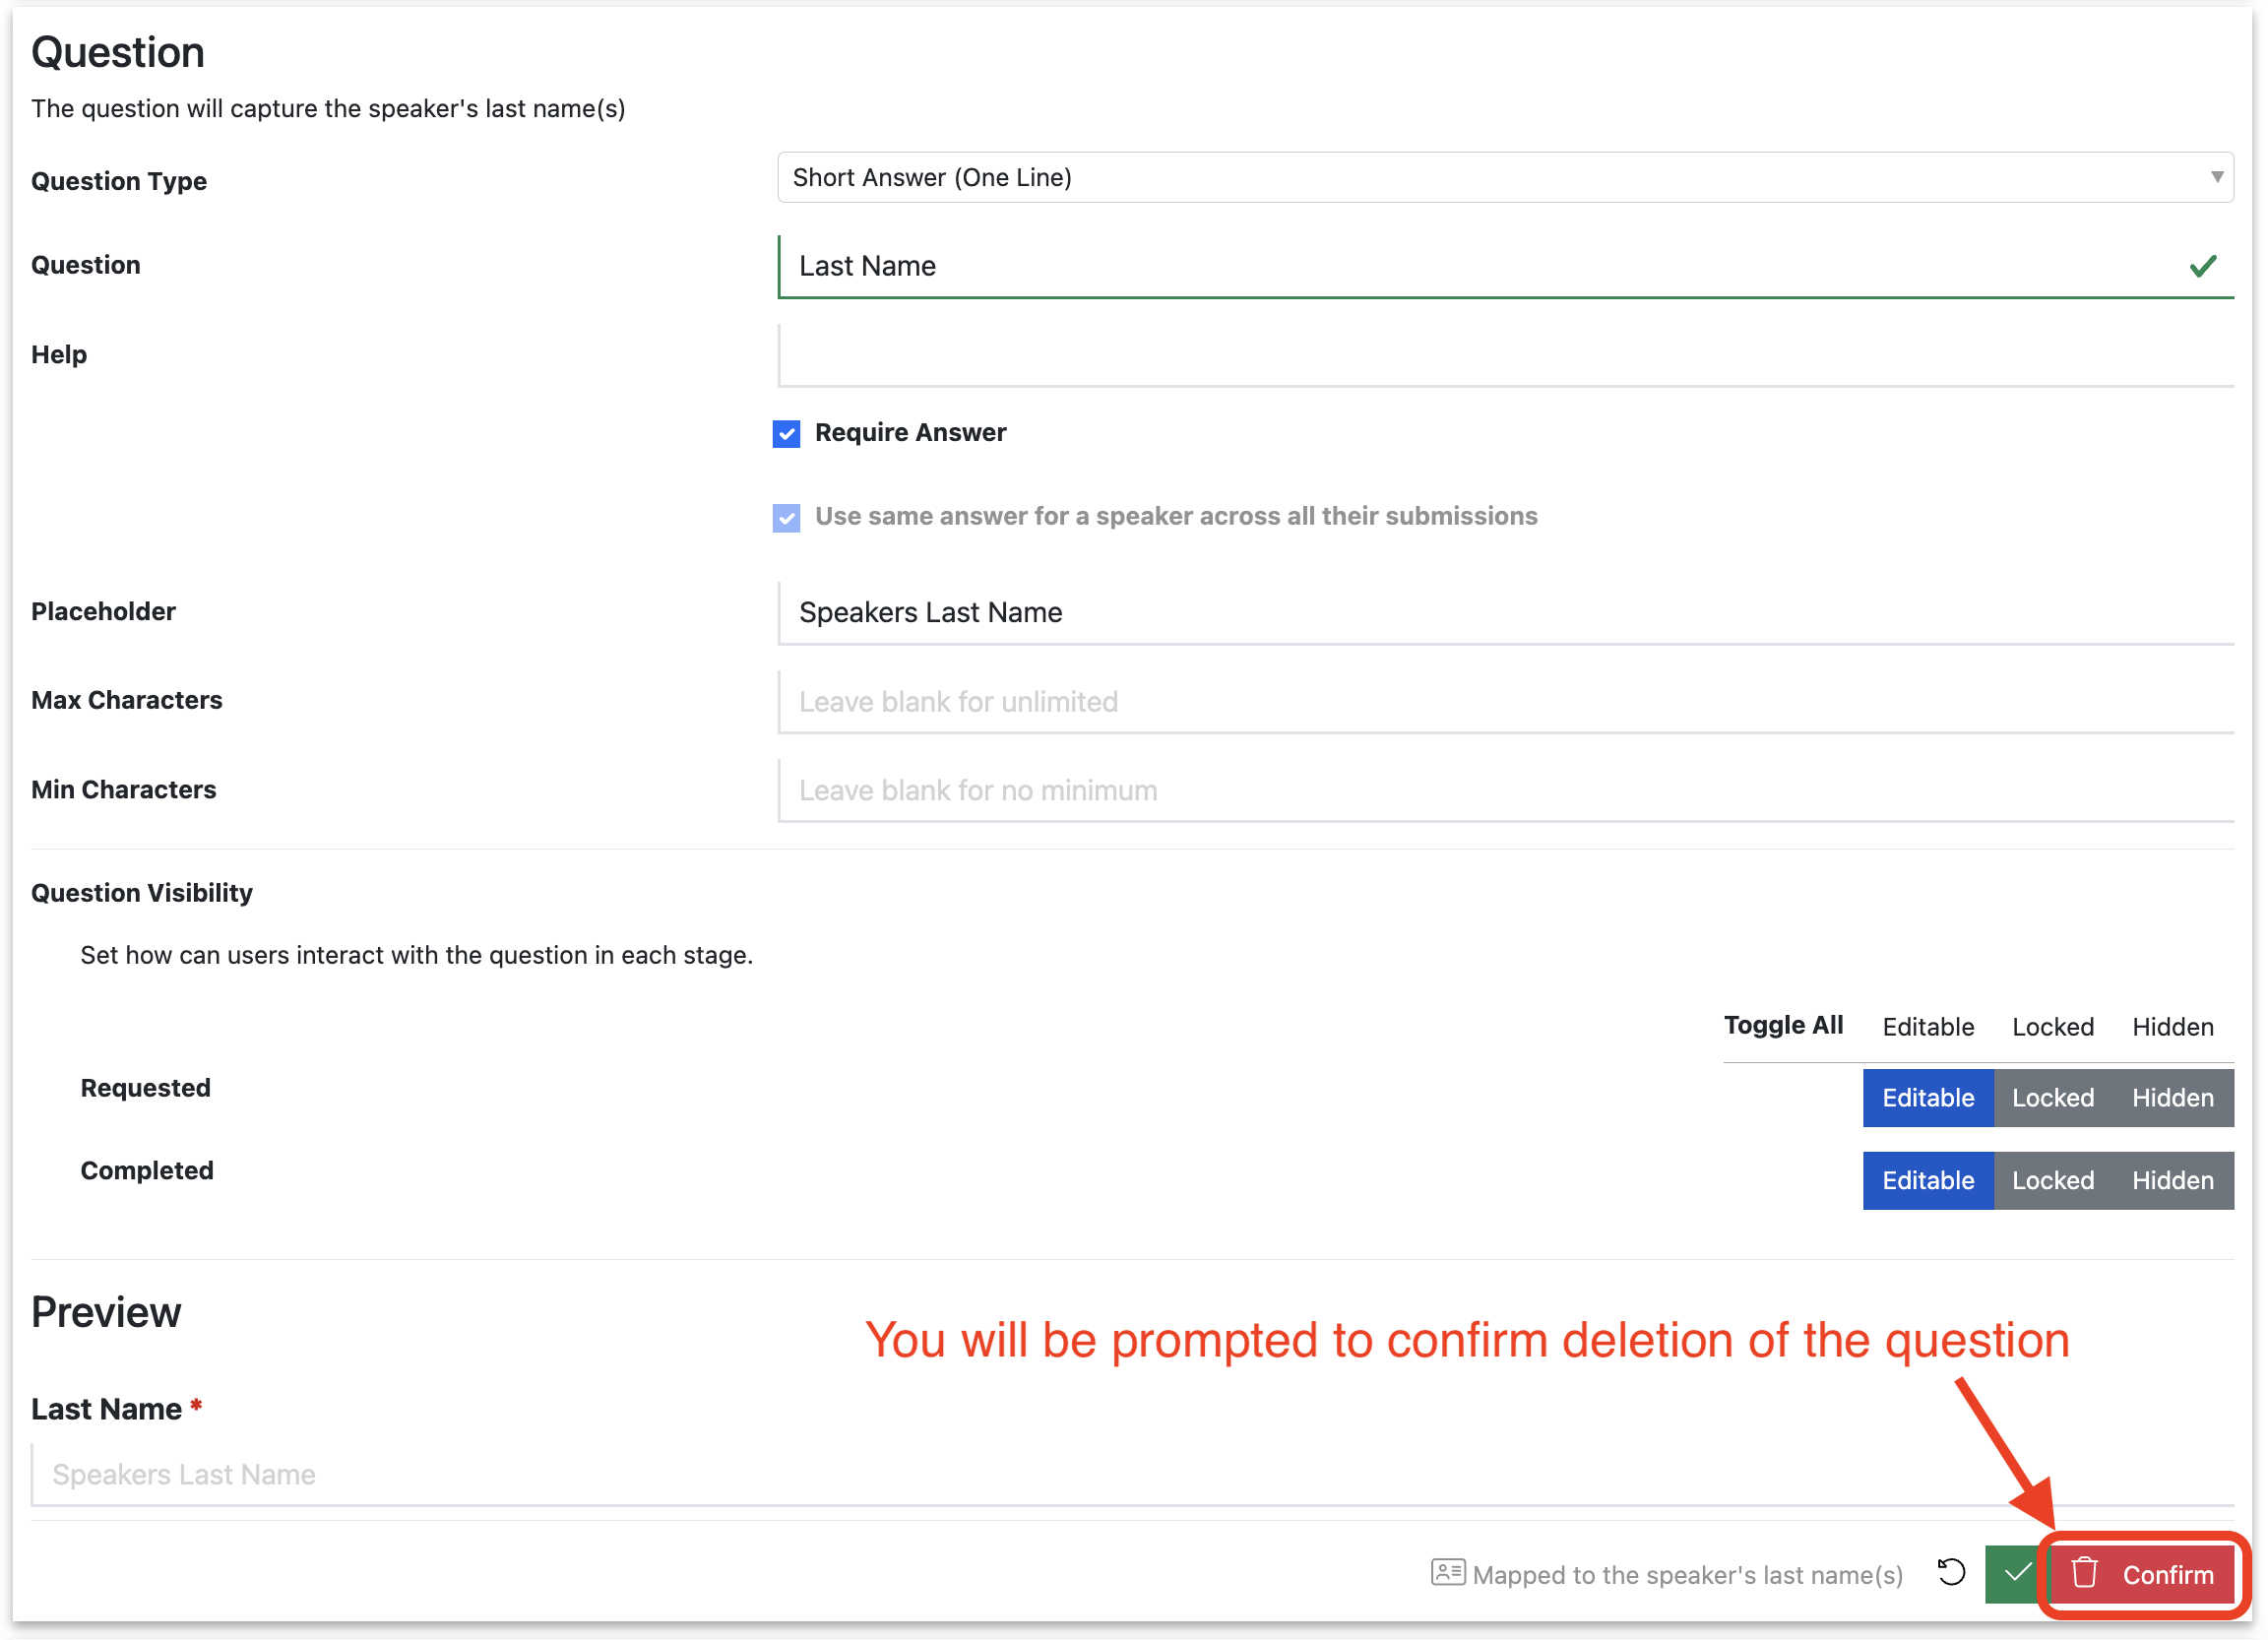Screen dimensions: 2268x1640
Task: Toggle all stages to Hidden
Action: pos(2173,1027)
